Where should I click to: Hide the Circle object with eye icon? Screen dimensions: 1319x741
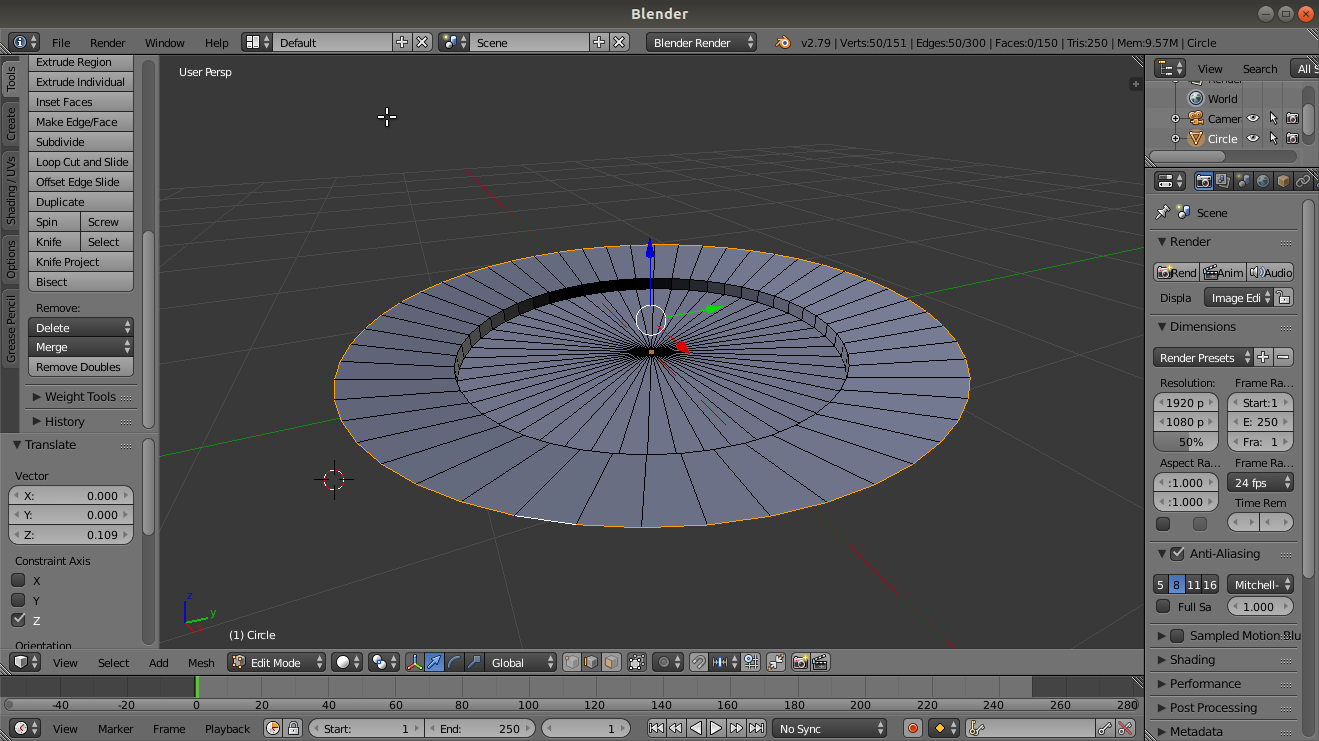pos(1252,138)
